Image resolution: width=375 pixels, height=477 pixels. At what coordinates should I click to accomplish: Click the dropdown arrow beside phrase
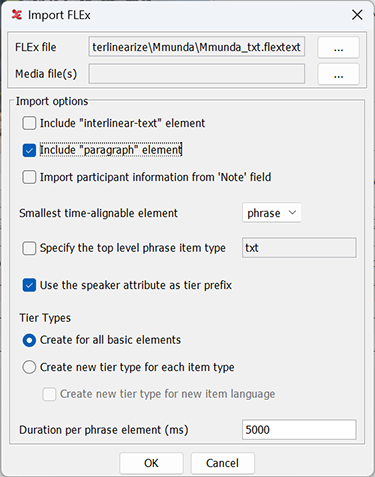pos(292,213)
